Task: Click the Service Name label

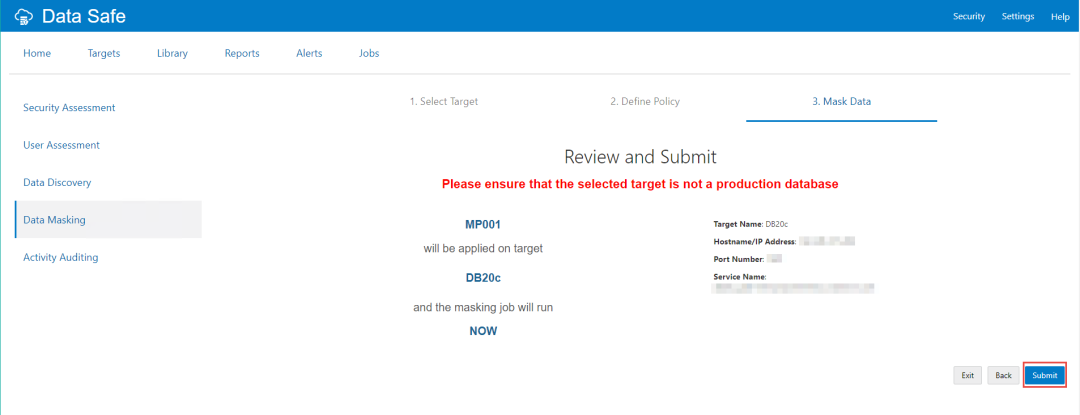Action: tap(740, 277)
